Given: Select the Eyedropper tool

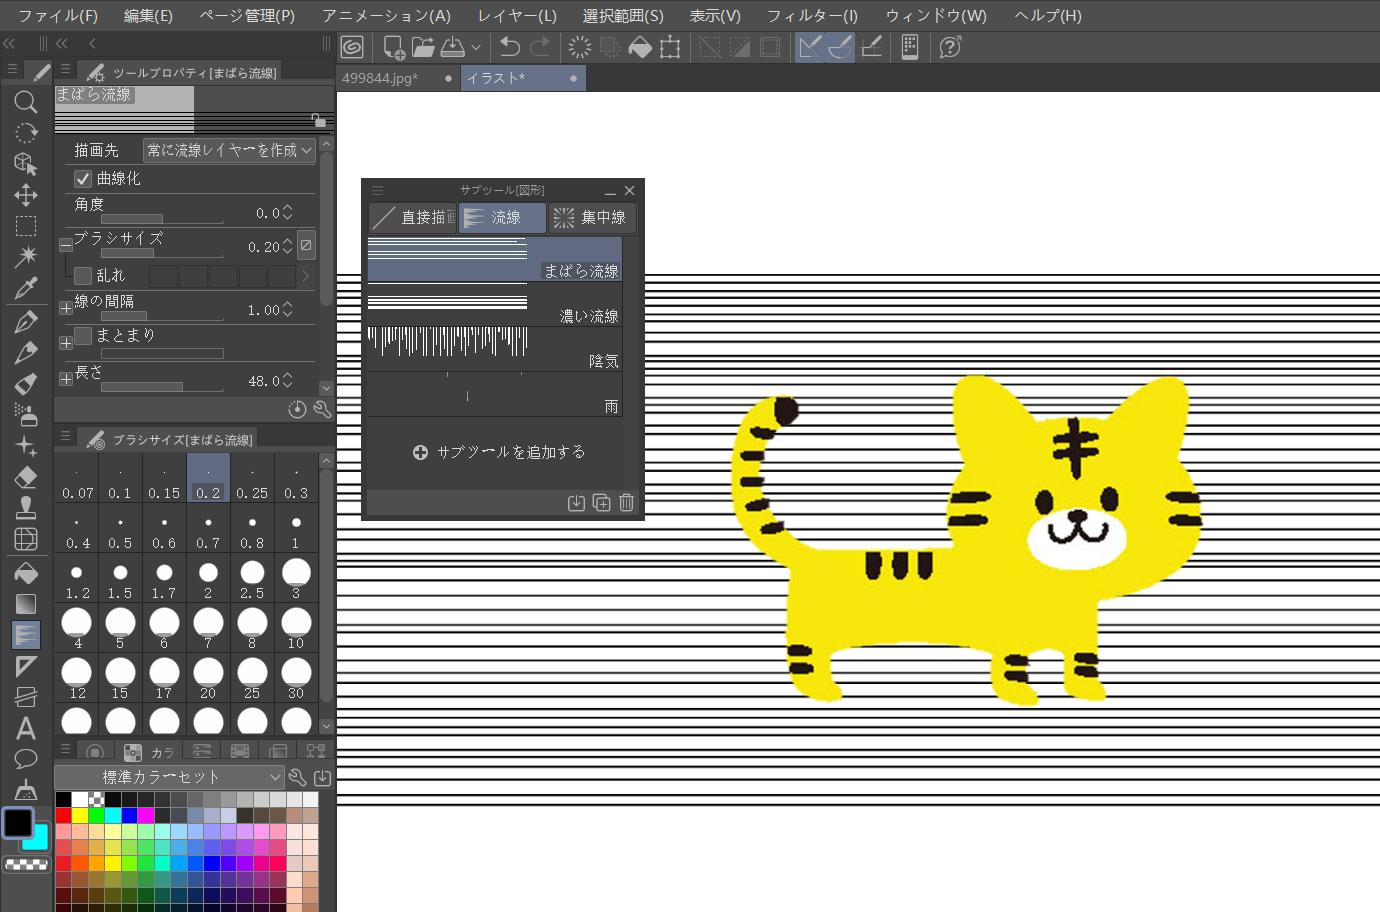Looking at the screenshot, I should pos(26,289).
